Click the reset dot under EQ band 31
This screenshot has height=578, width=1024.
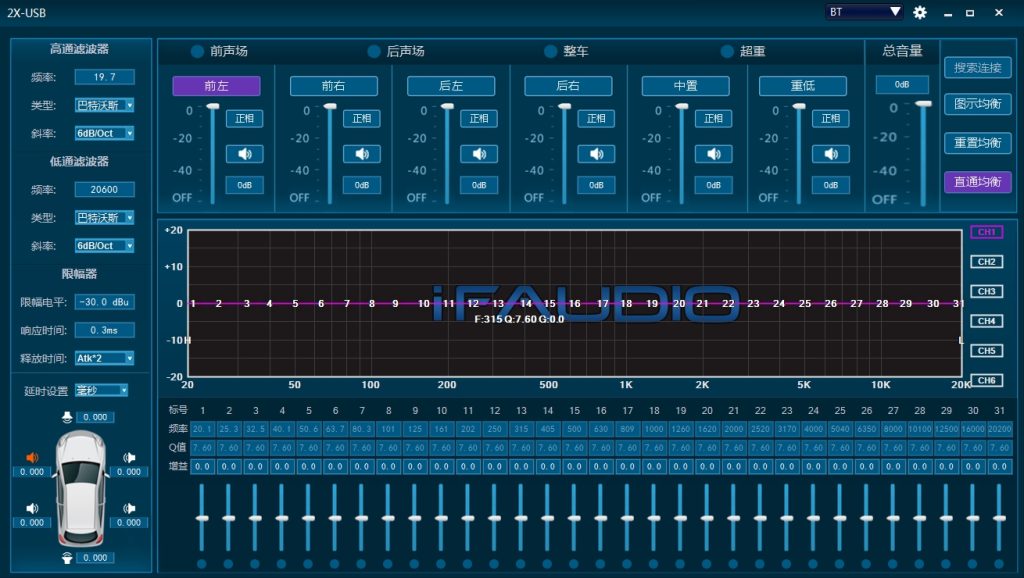tap(999, 564)
